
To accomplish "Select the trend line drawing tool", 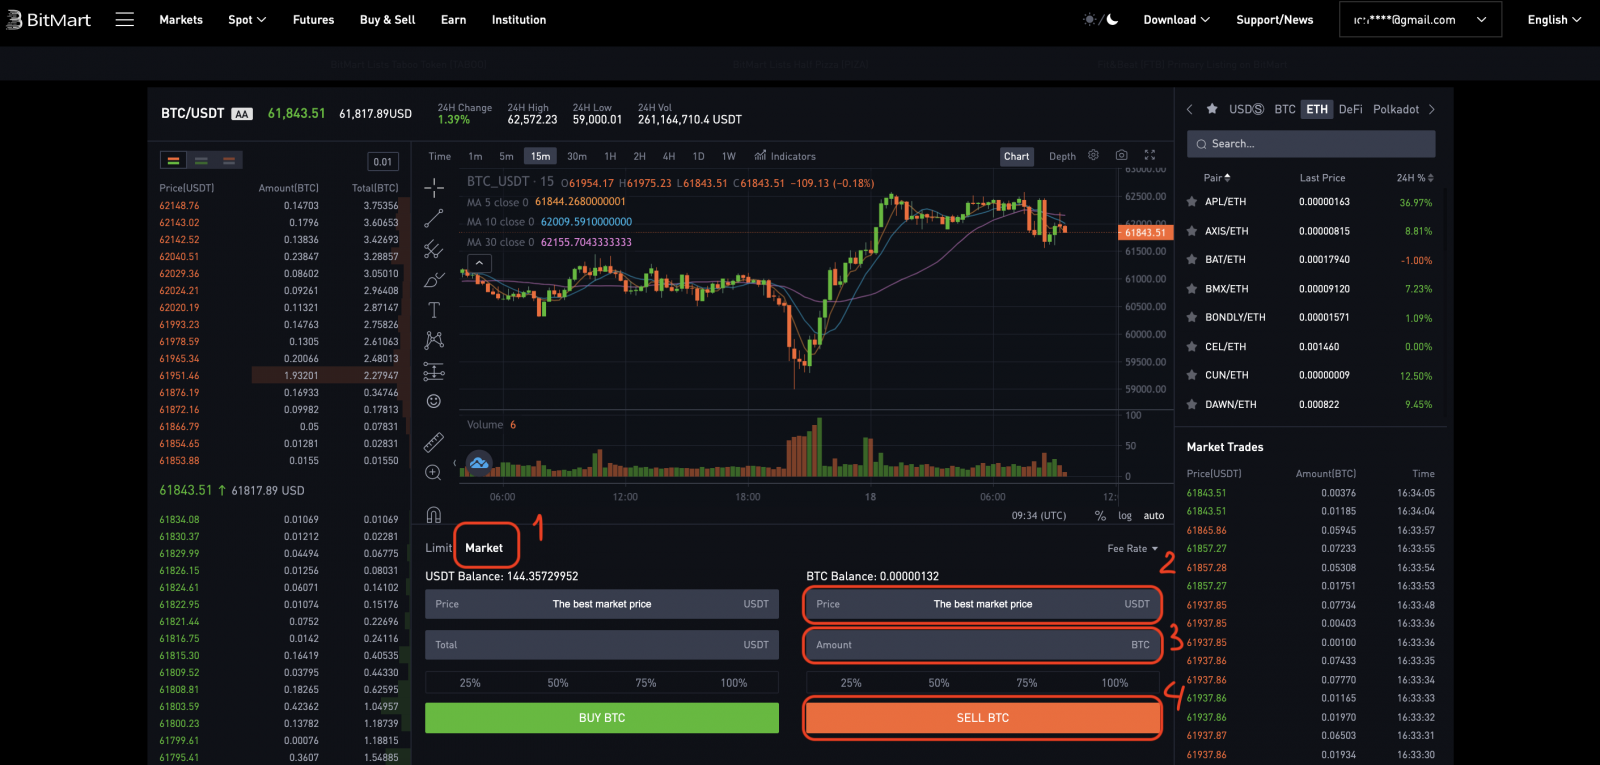I will point(434,218).
